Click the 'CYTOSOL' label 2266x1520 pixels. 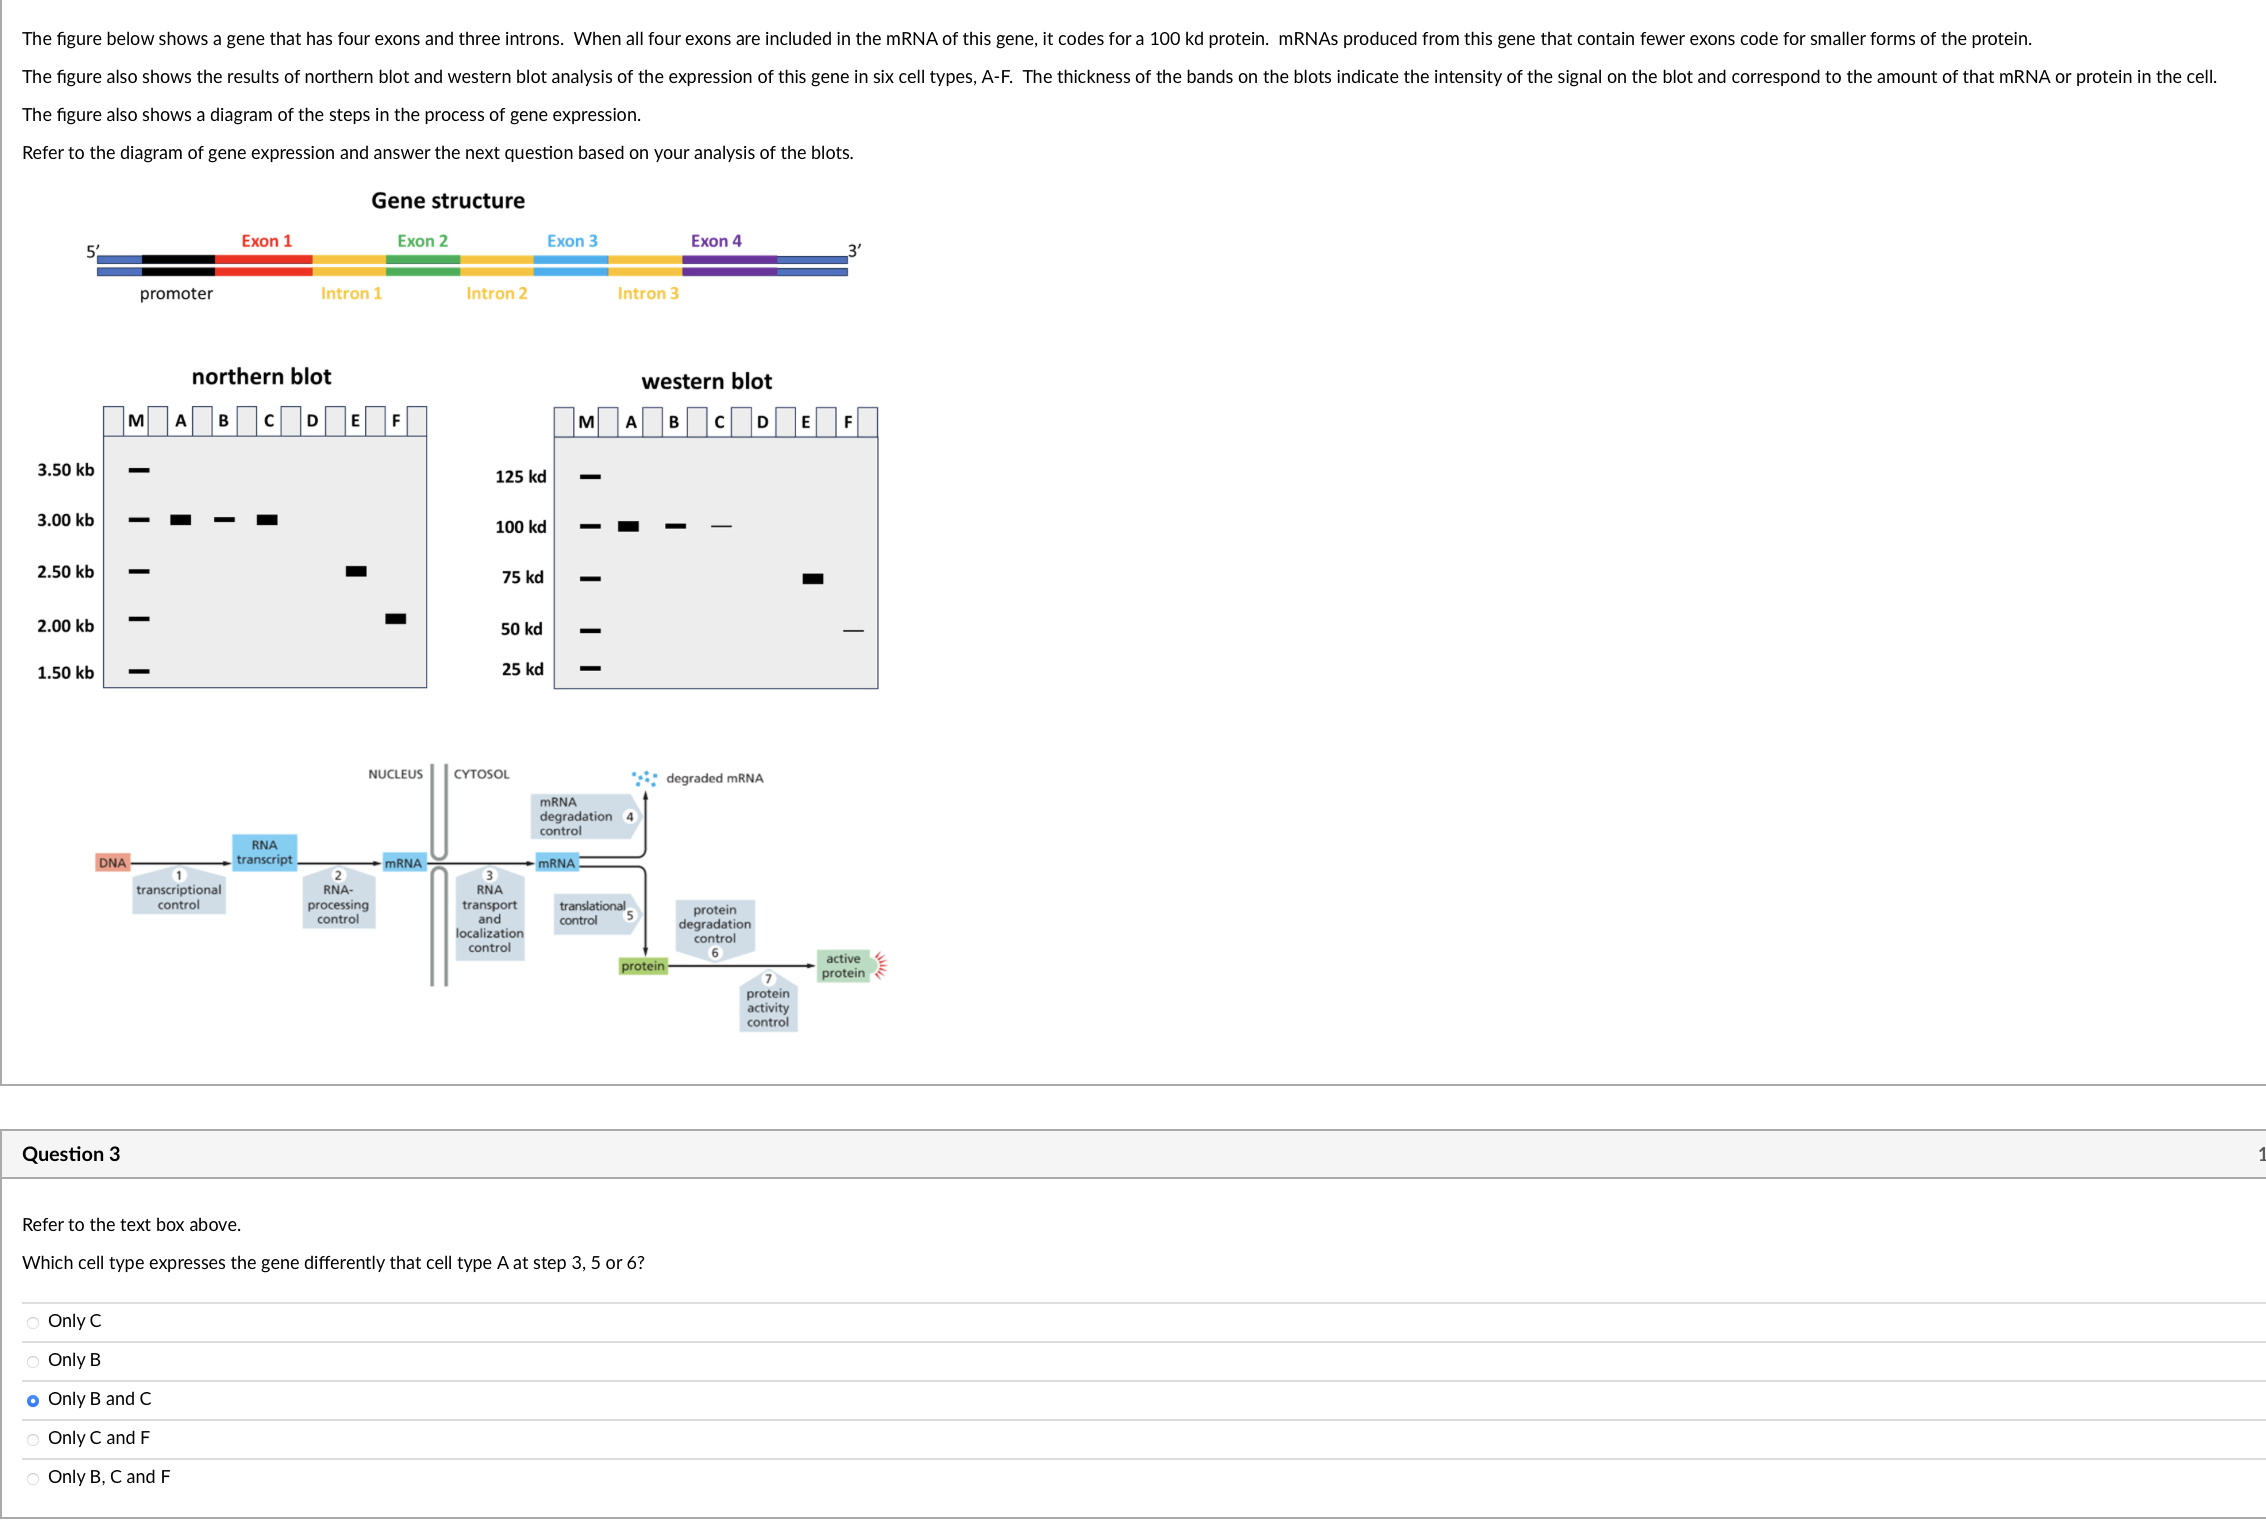click(x=482, y=774)
